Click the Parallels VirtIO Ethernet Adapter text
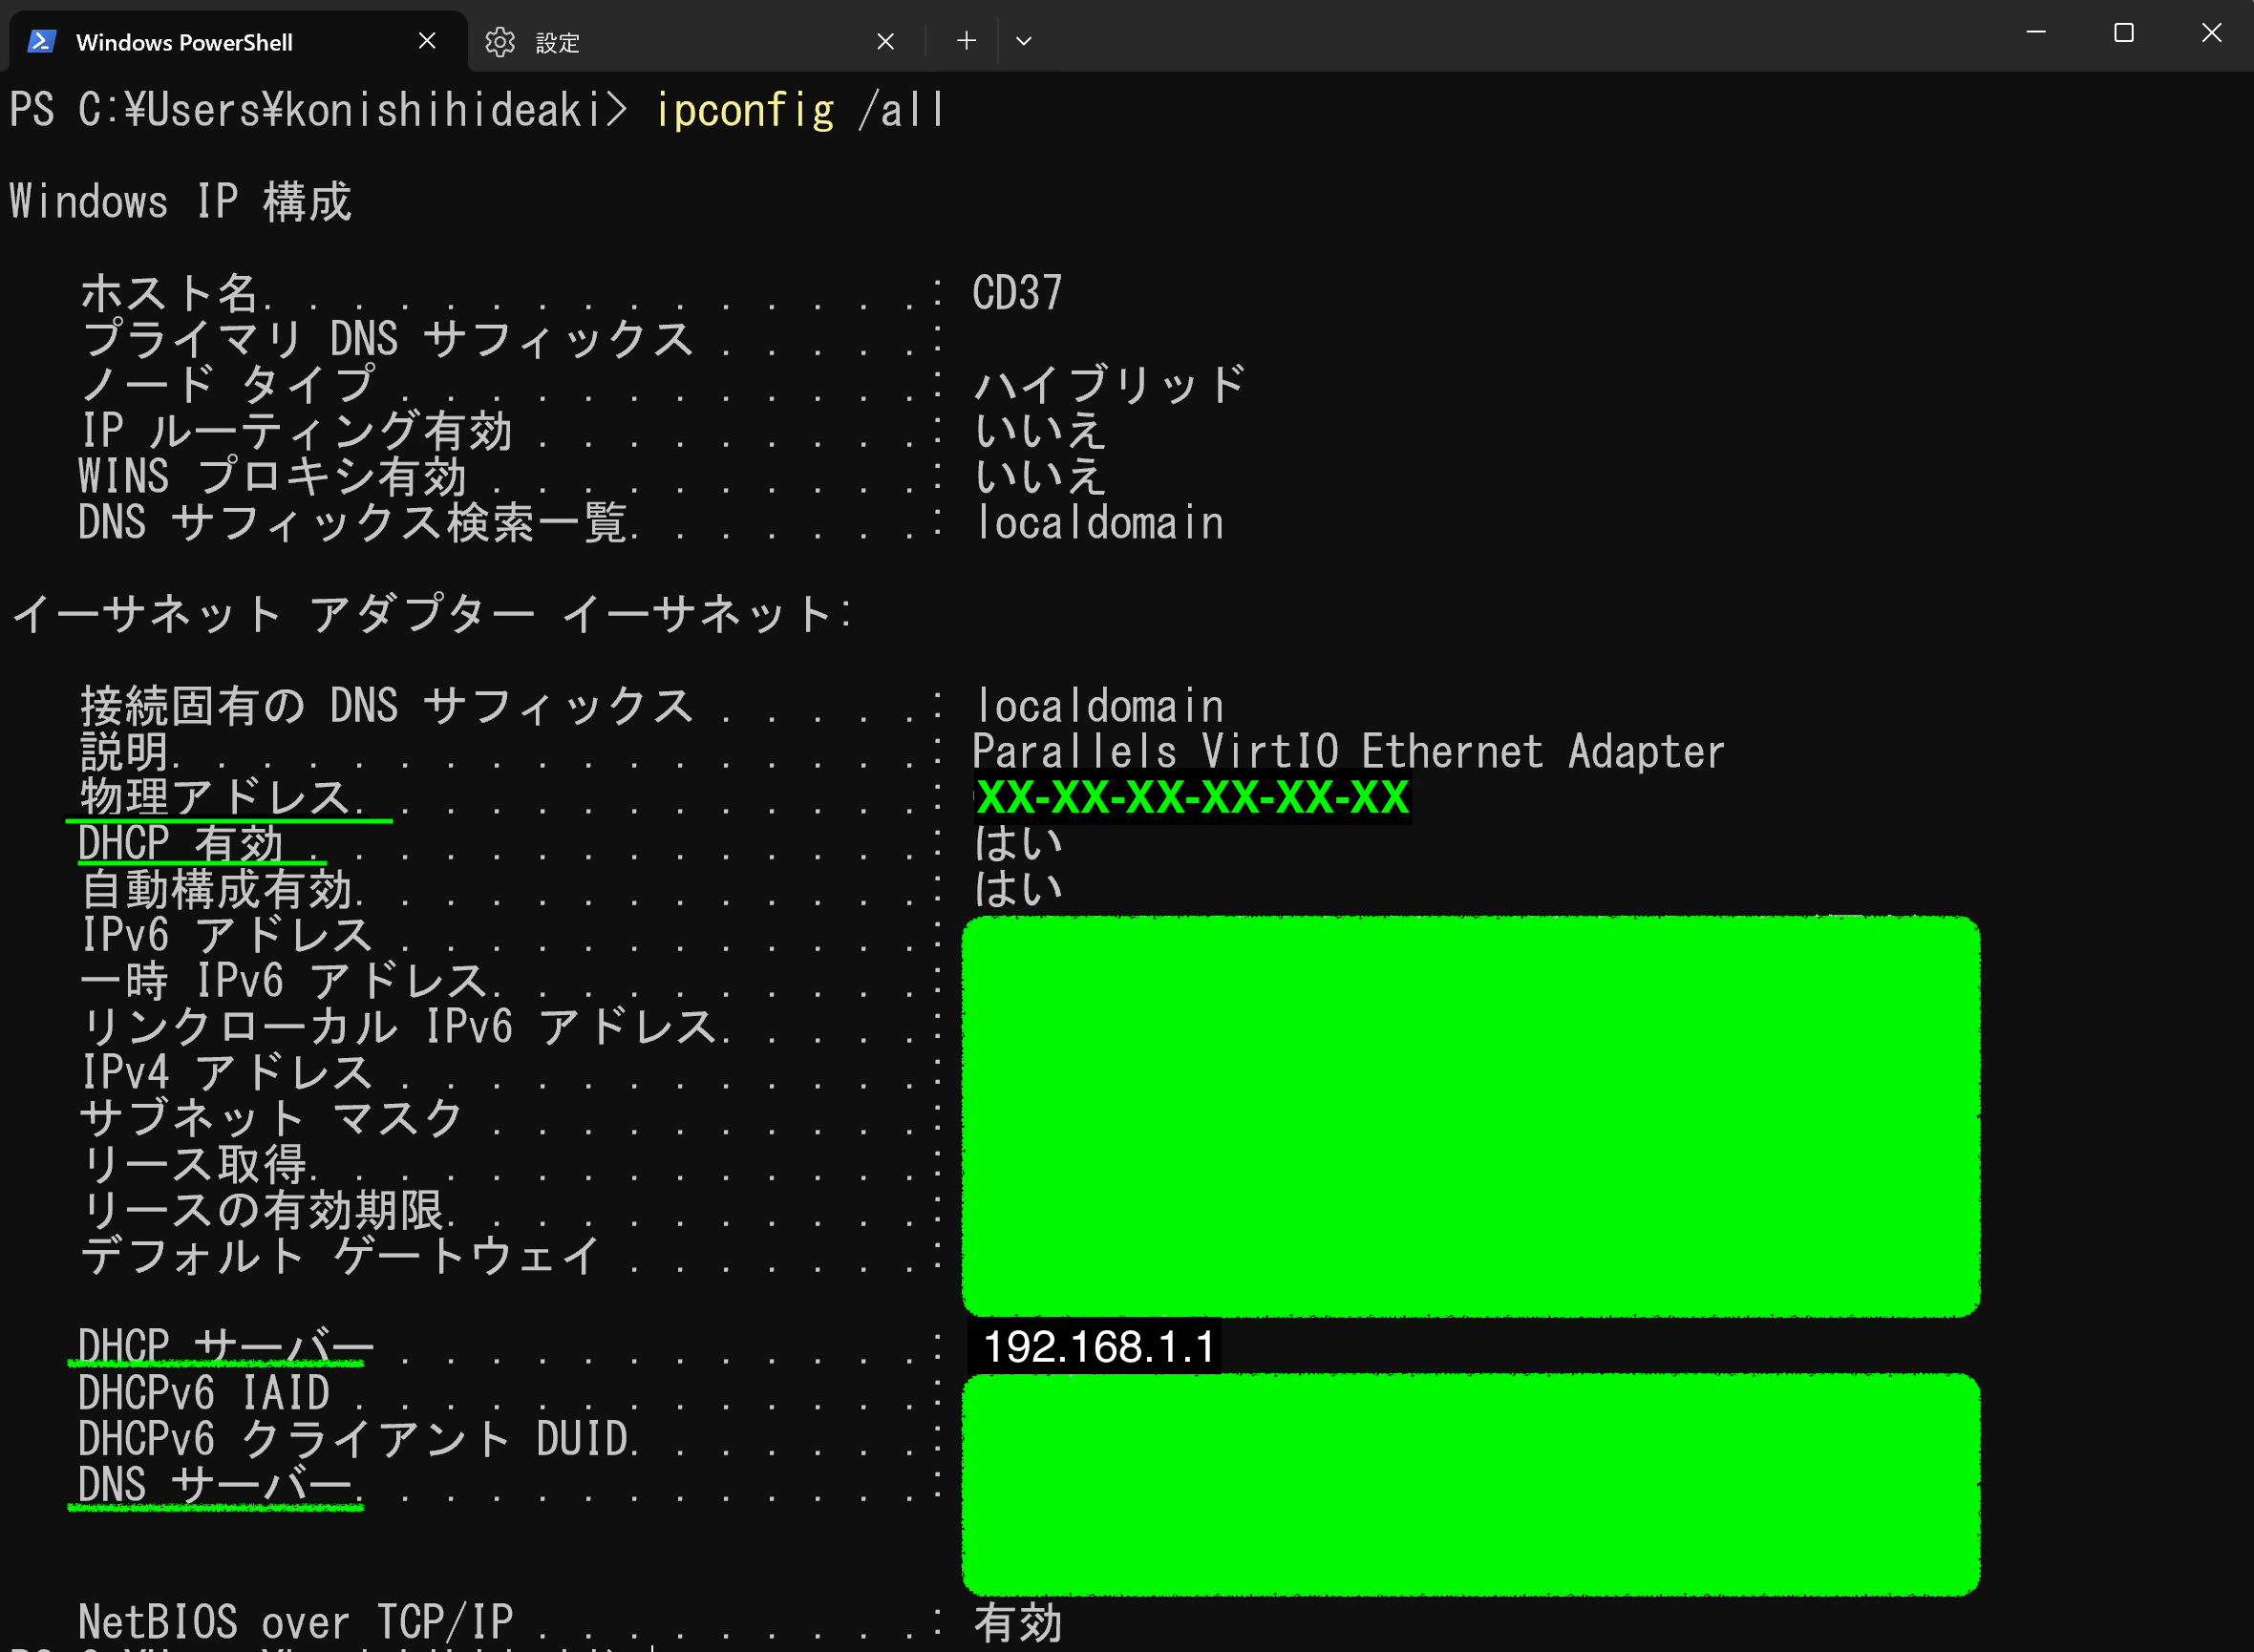Viewport: 2254px width, 1652px height. tap(1347, 751)
